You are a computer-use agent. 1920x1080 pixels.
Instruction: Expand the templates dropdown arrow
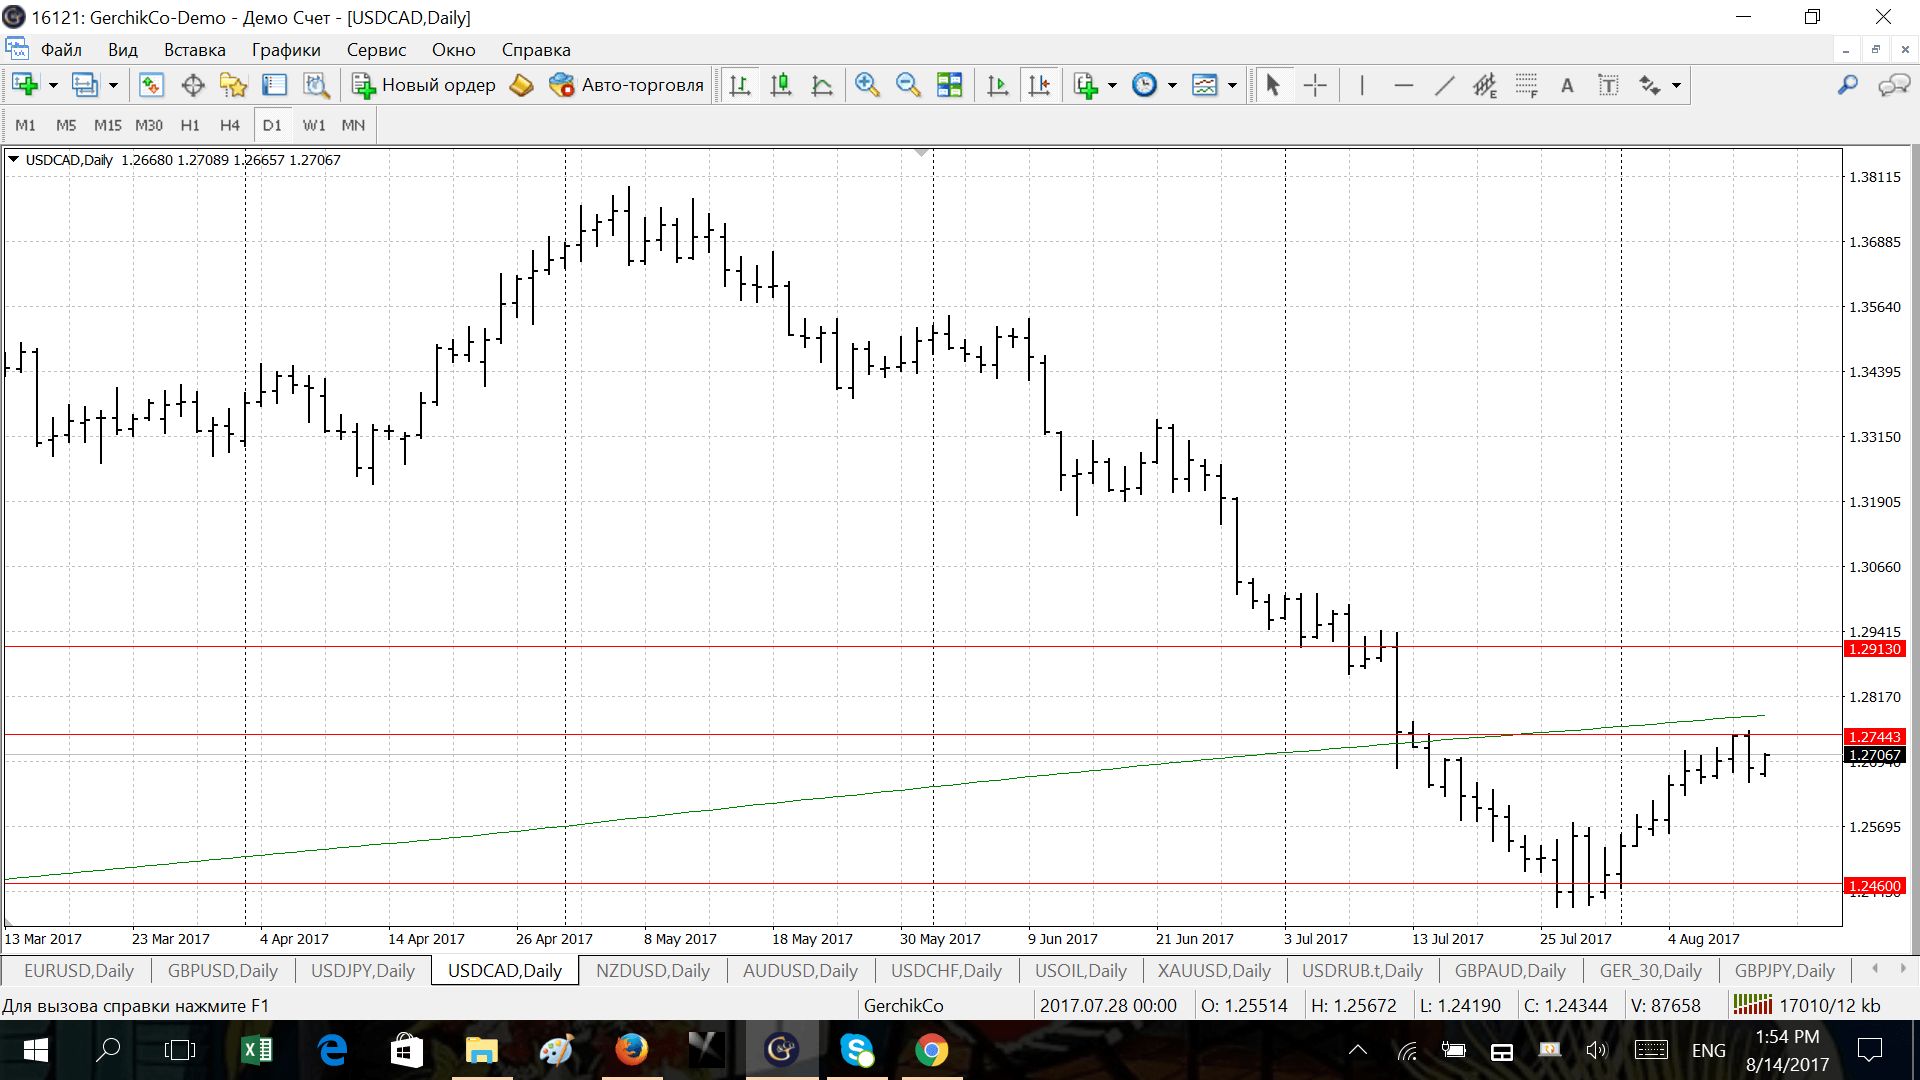[x=1232, y=86]
